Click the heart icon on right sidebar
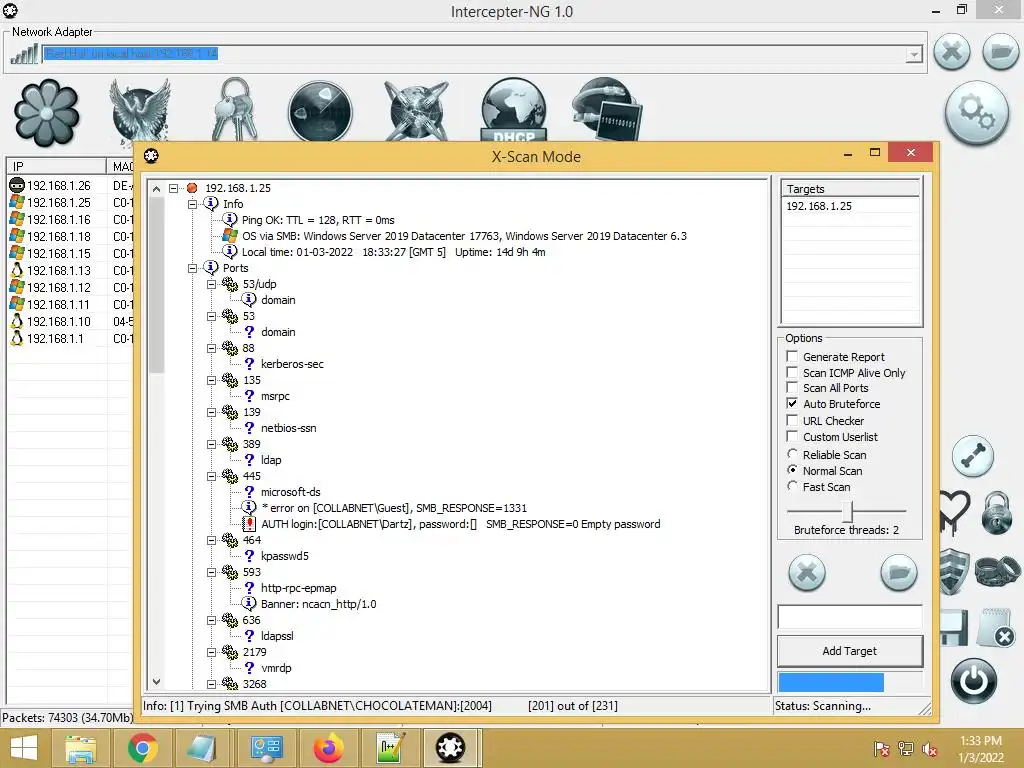Screen dimensions: 1024x768 955,513
